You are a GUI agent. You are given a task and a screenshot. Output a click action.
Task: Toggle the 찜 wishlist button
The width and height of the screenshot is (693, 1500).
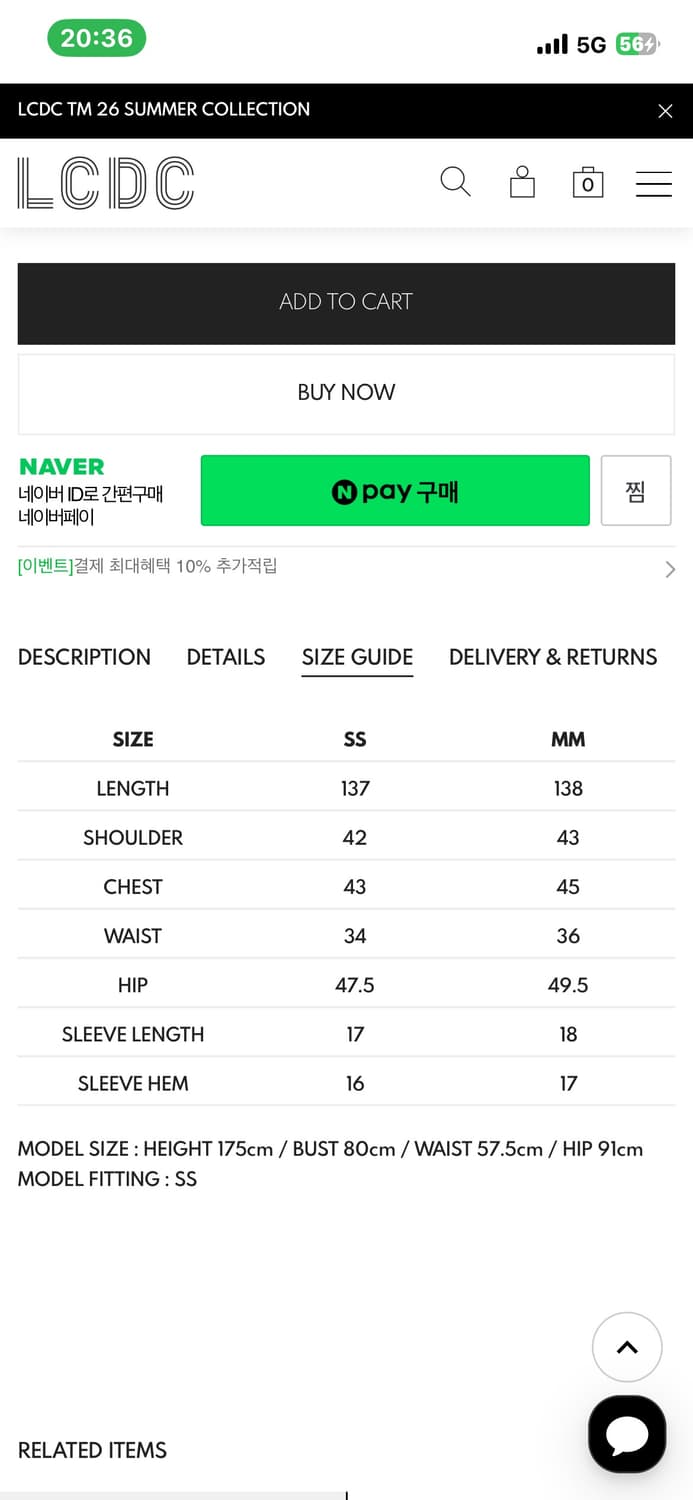636,491
